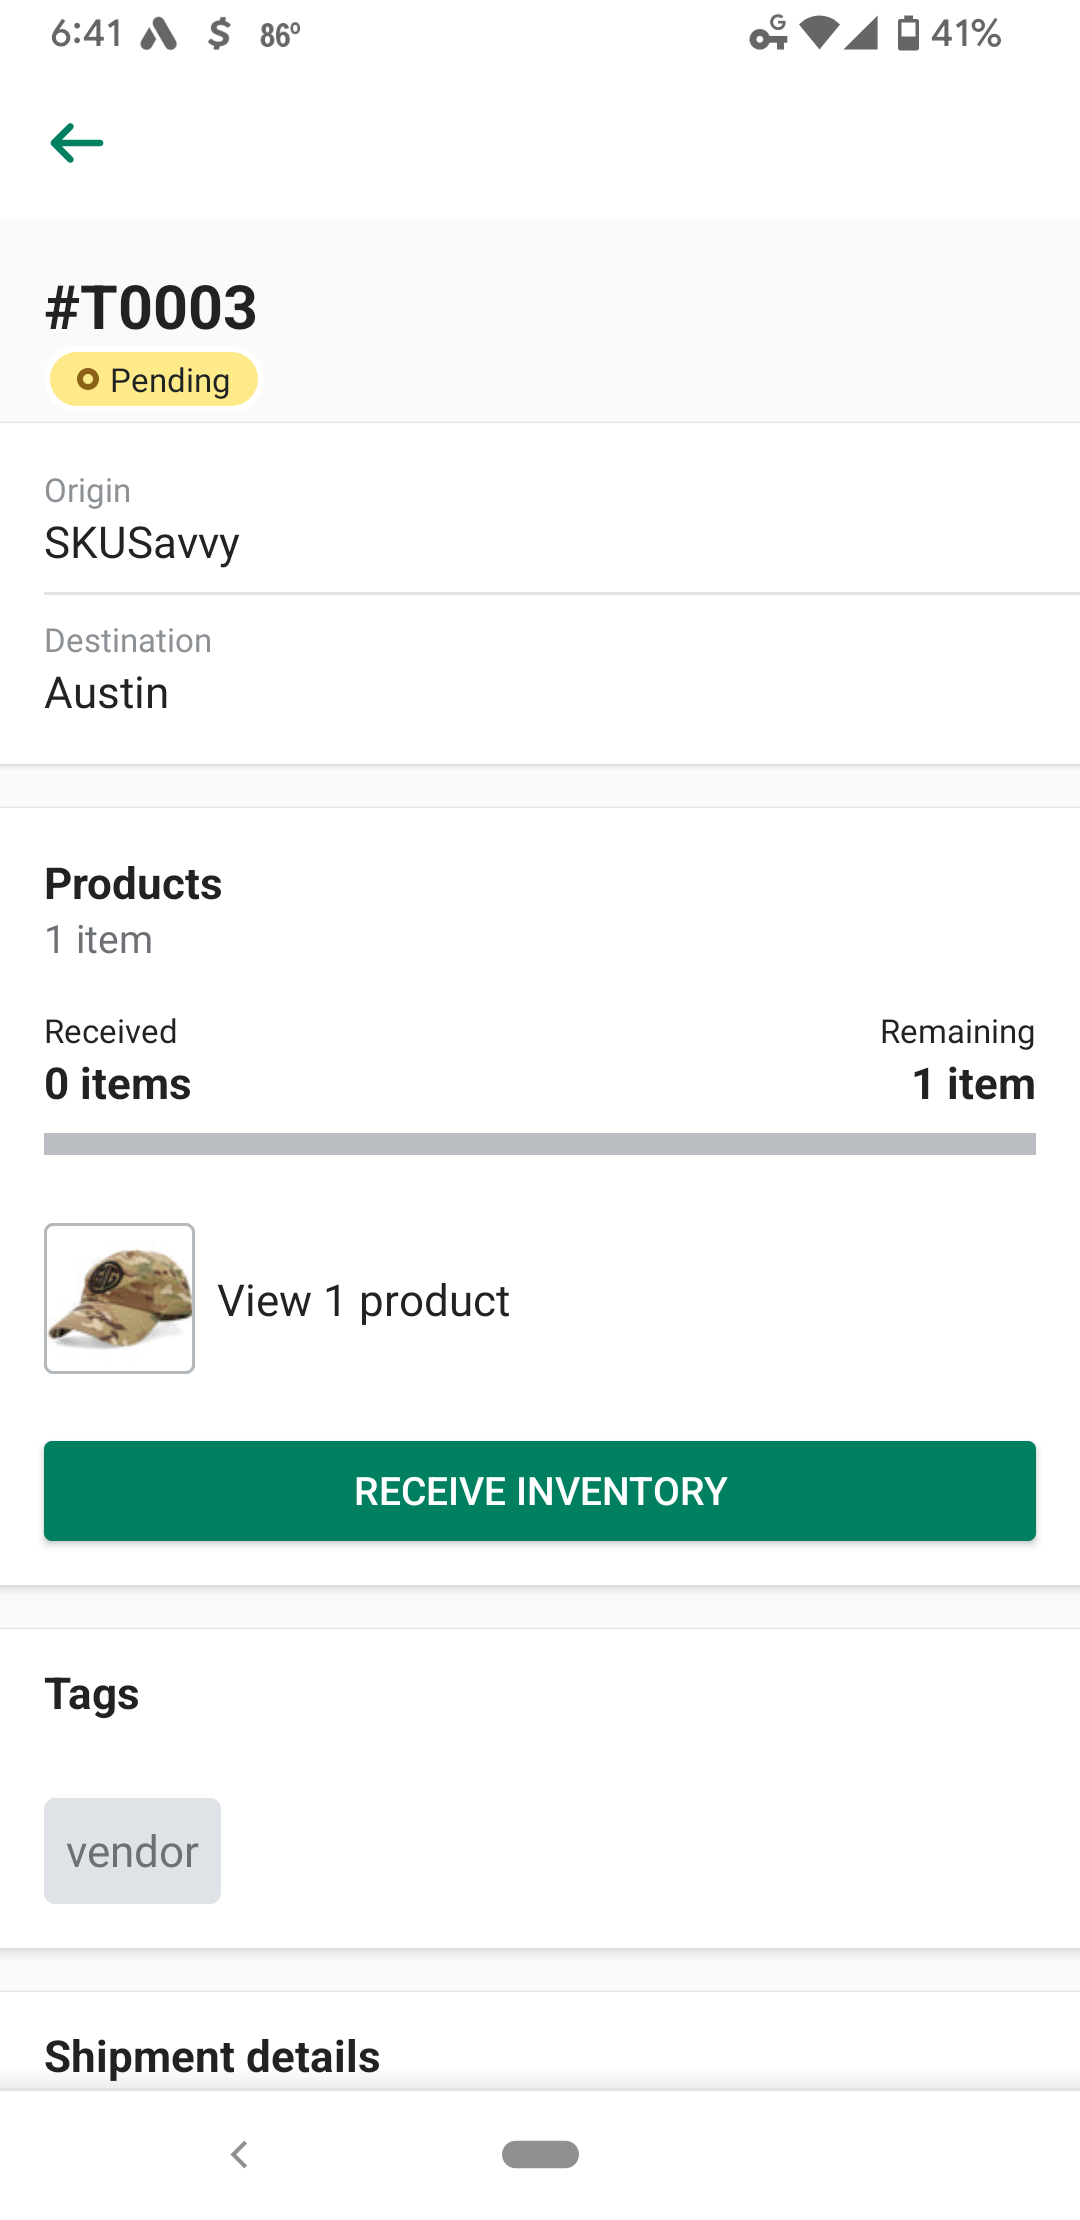Tap the 0 items received count
The height and width of the screenshot is (2220, 1080).
[x=117, y=1083]
